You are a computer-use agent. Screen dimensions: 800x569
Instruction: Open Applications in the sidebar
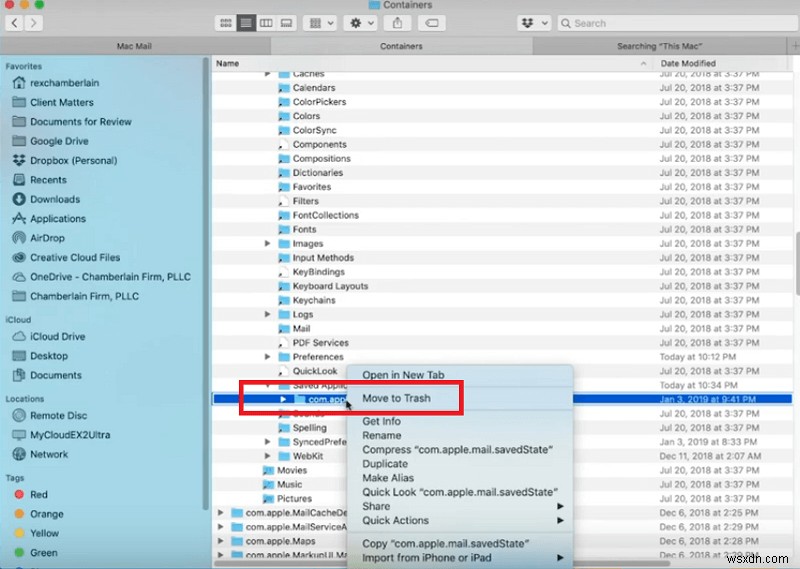tap(58, 218)
